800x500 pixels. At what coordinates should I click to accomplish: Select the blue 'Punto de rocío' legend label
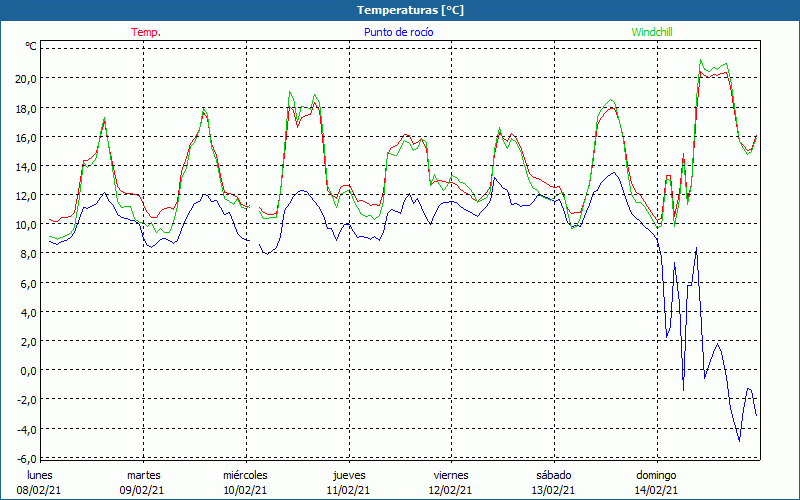[x=398, y=32]
